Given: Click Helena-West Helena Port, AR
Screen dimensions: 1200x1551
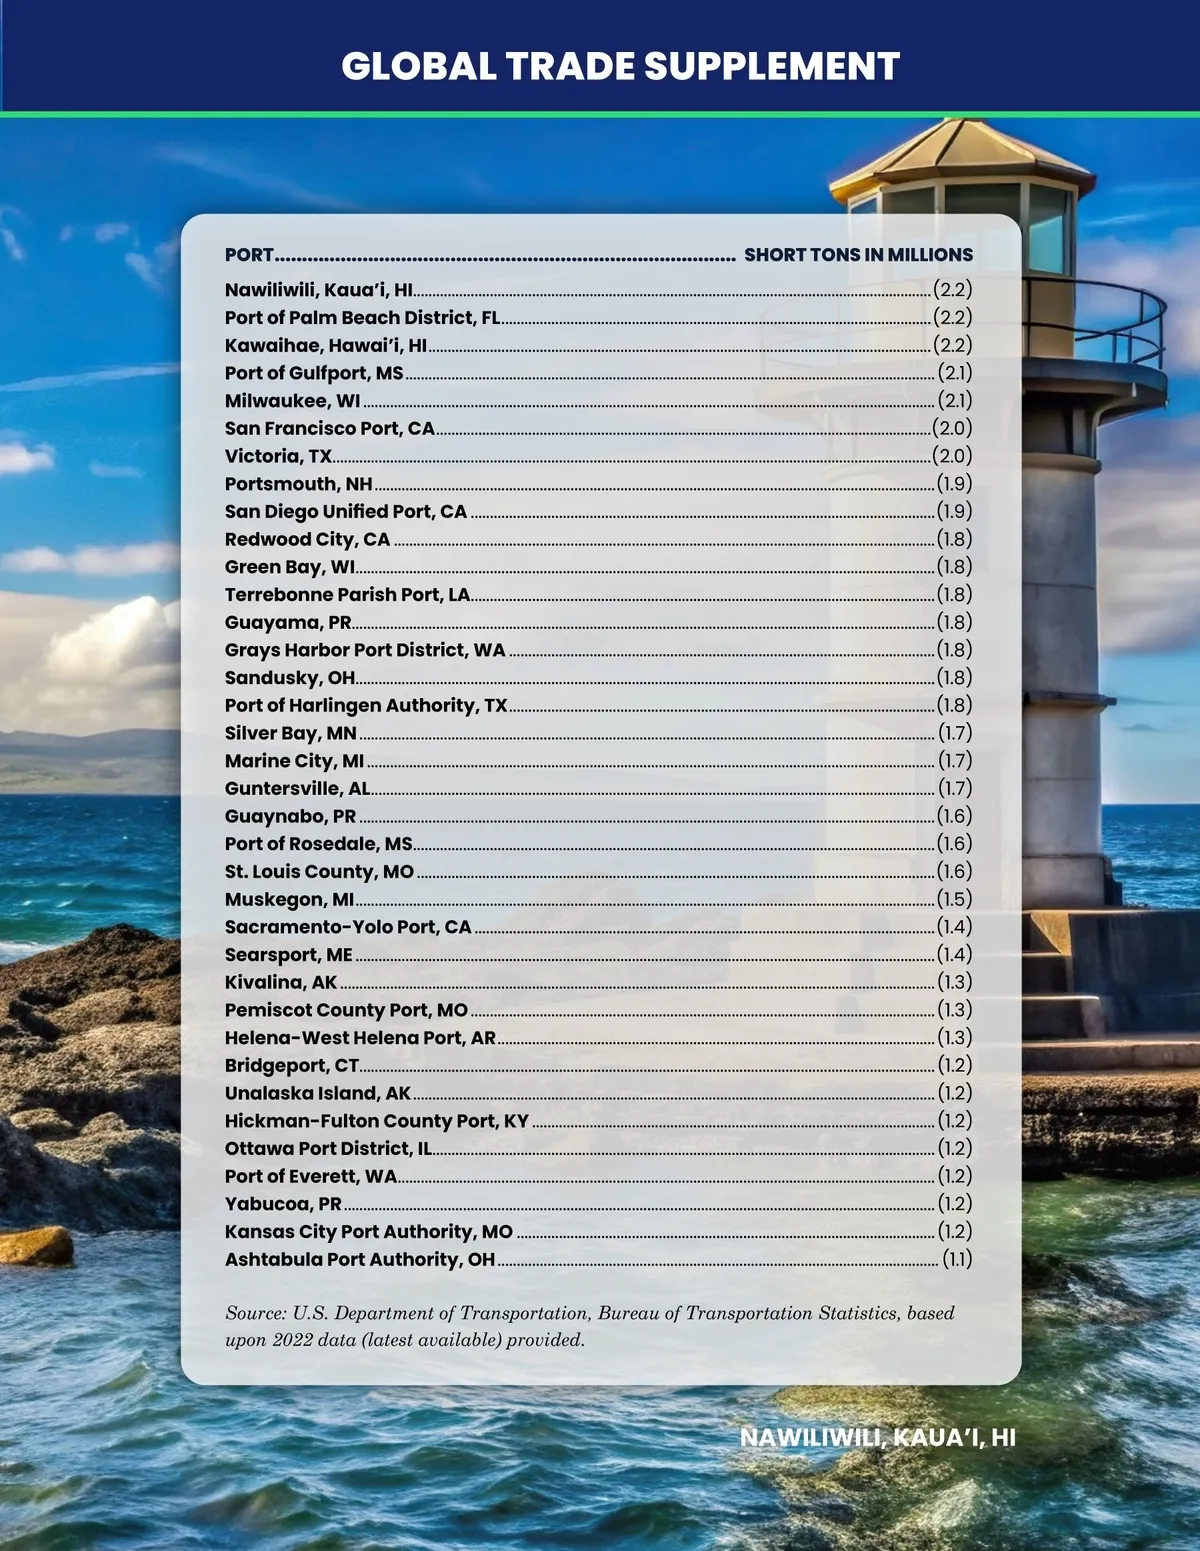Looking at the screenshot, I should tap(360, 1038).
